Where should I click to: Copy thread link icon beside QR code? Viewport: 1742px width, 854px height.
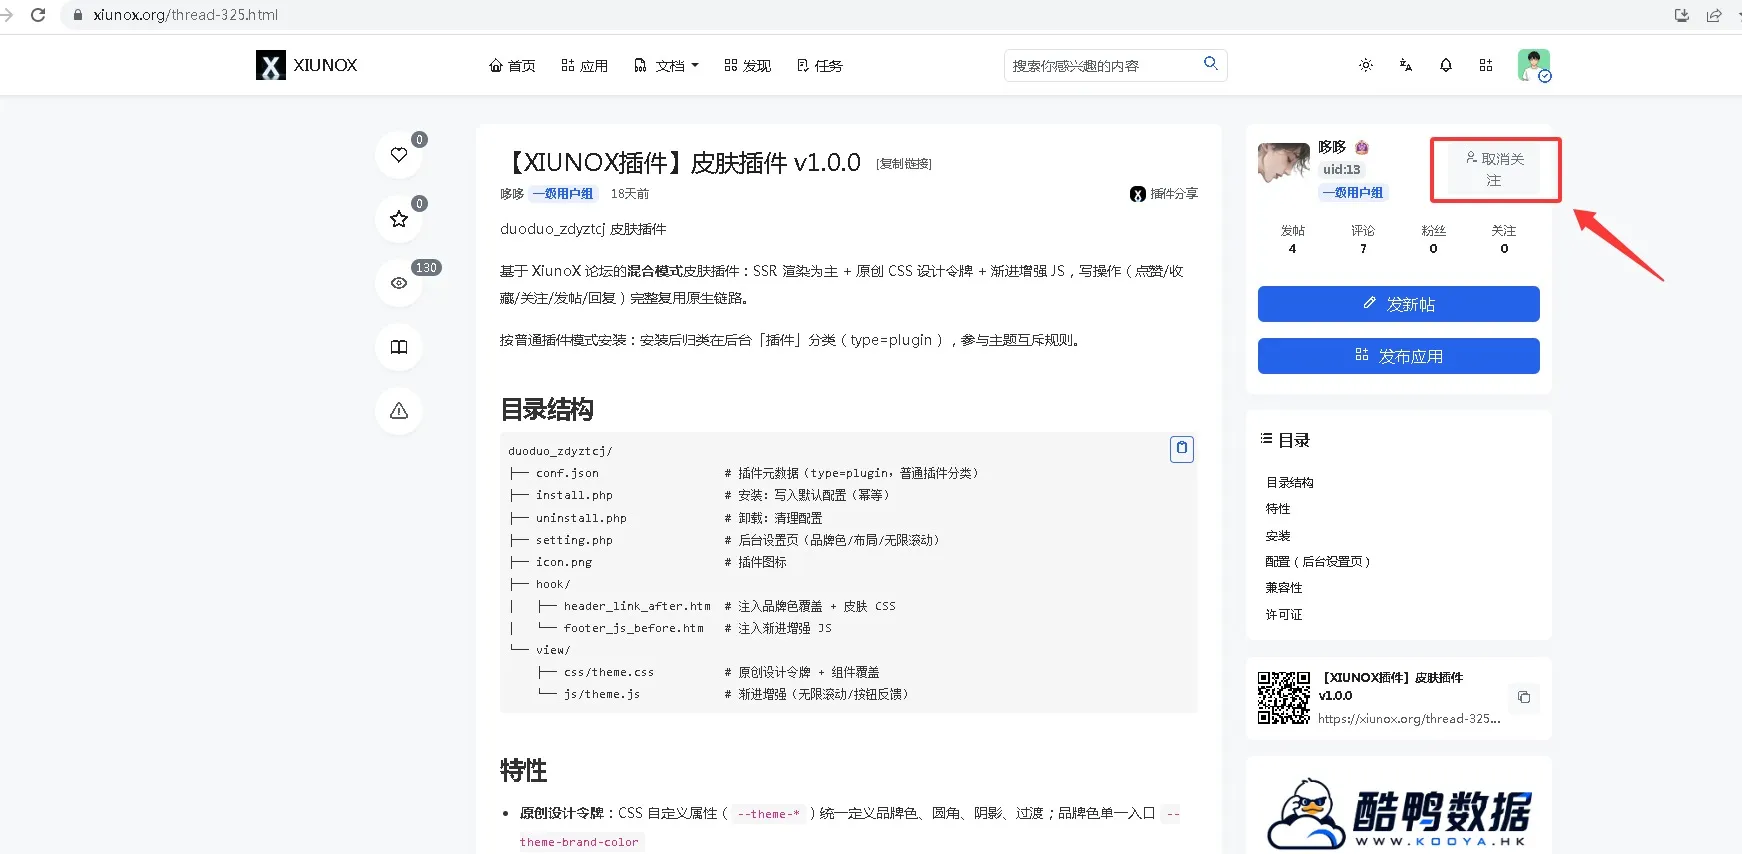(x=1524, y=697)
